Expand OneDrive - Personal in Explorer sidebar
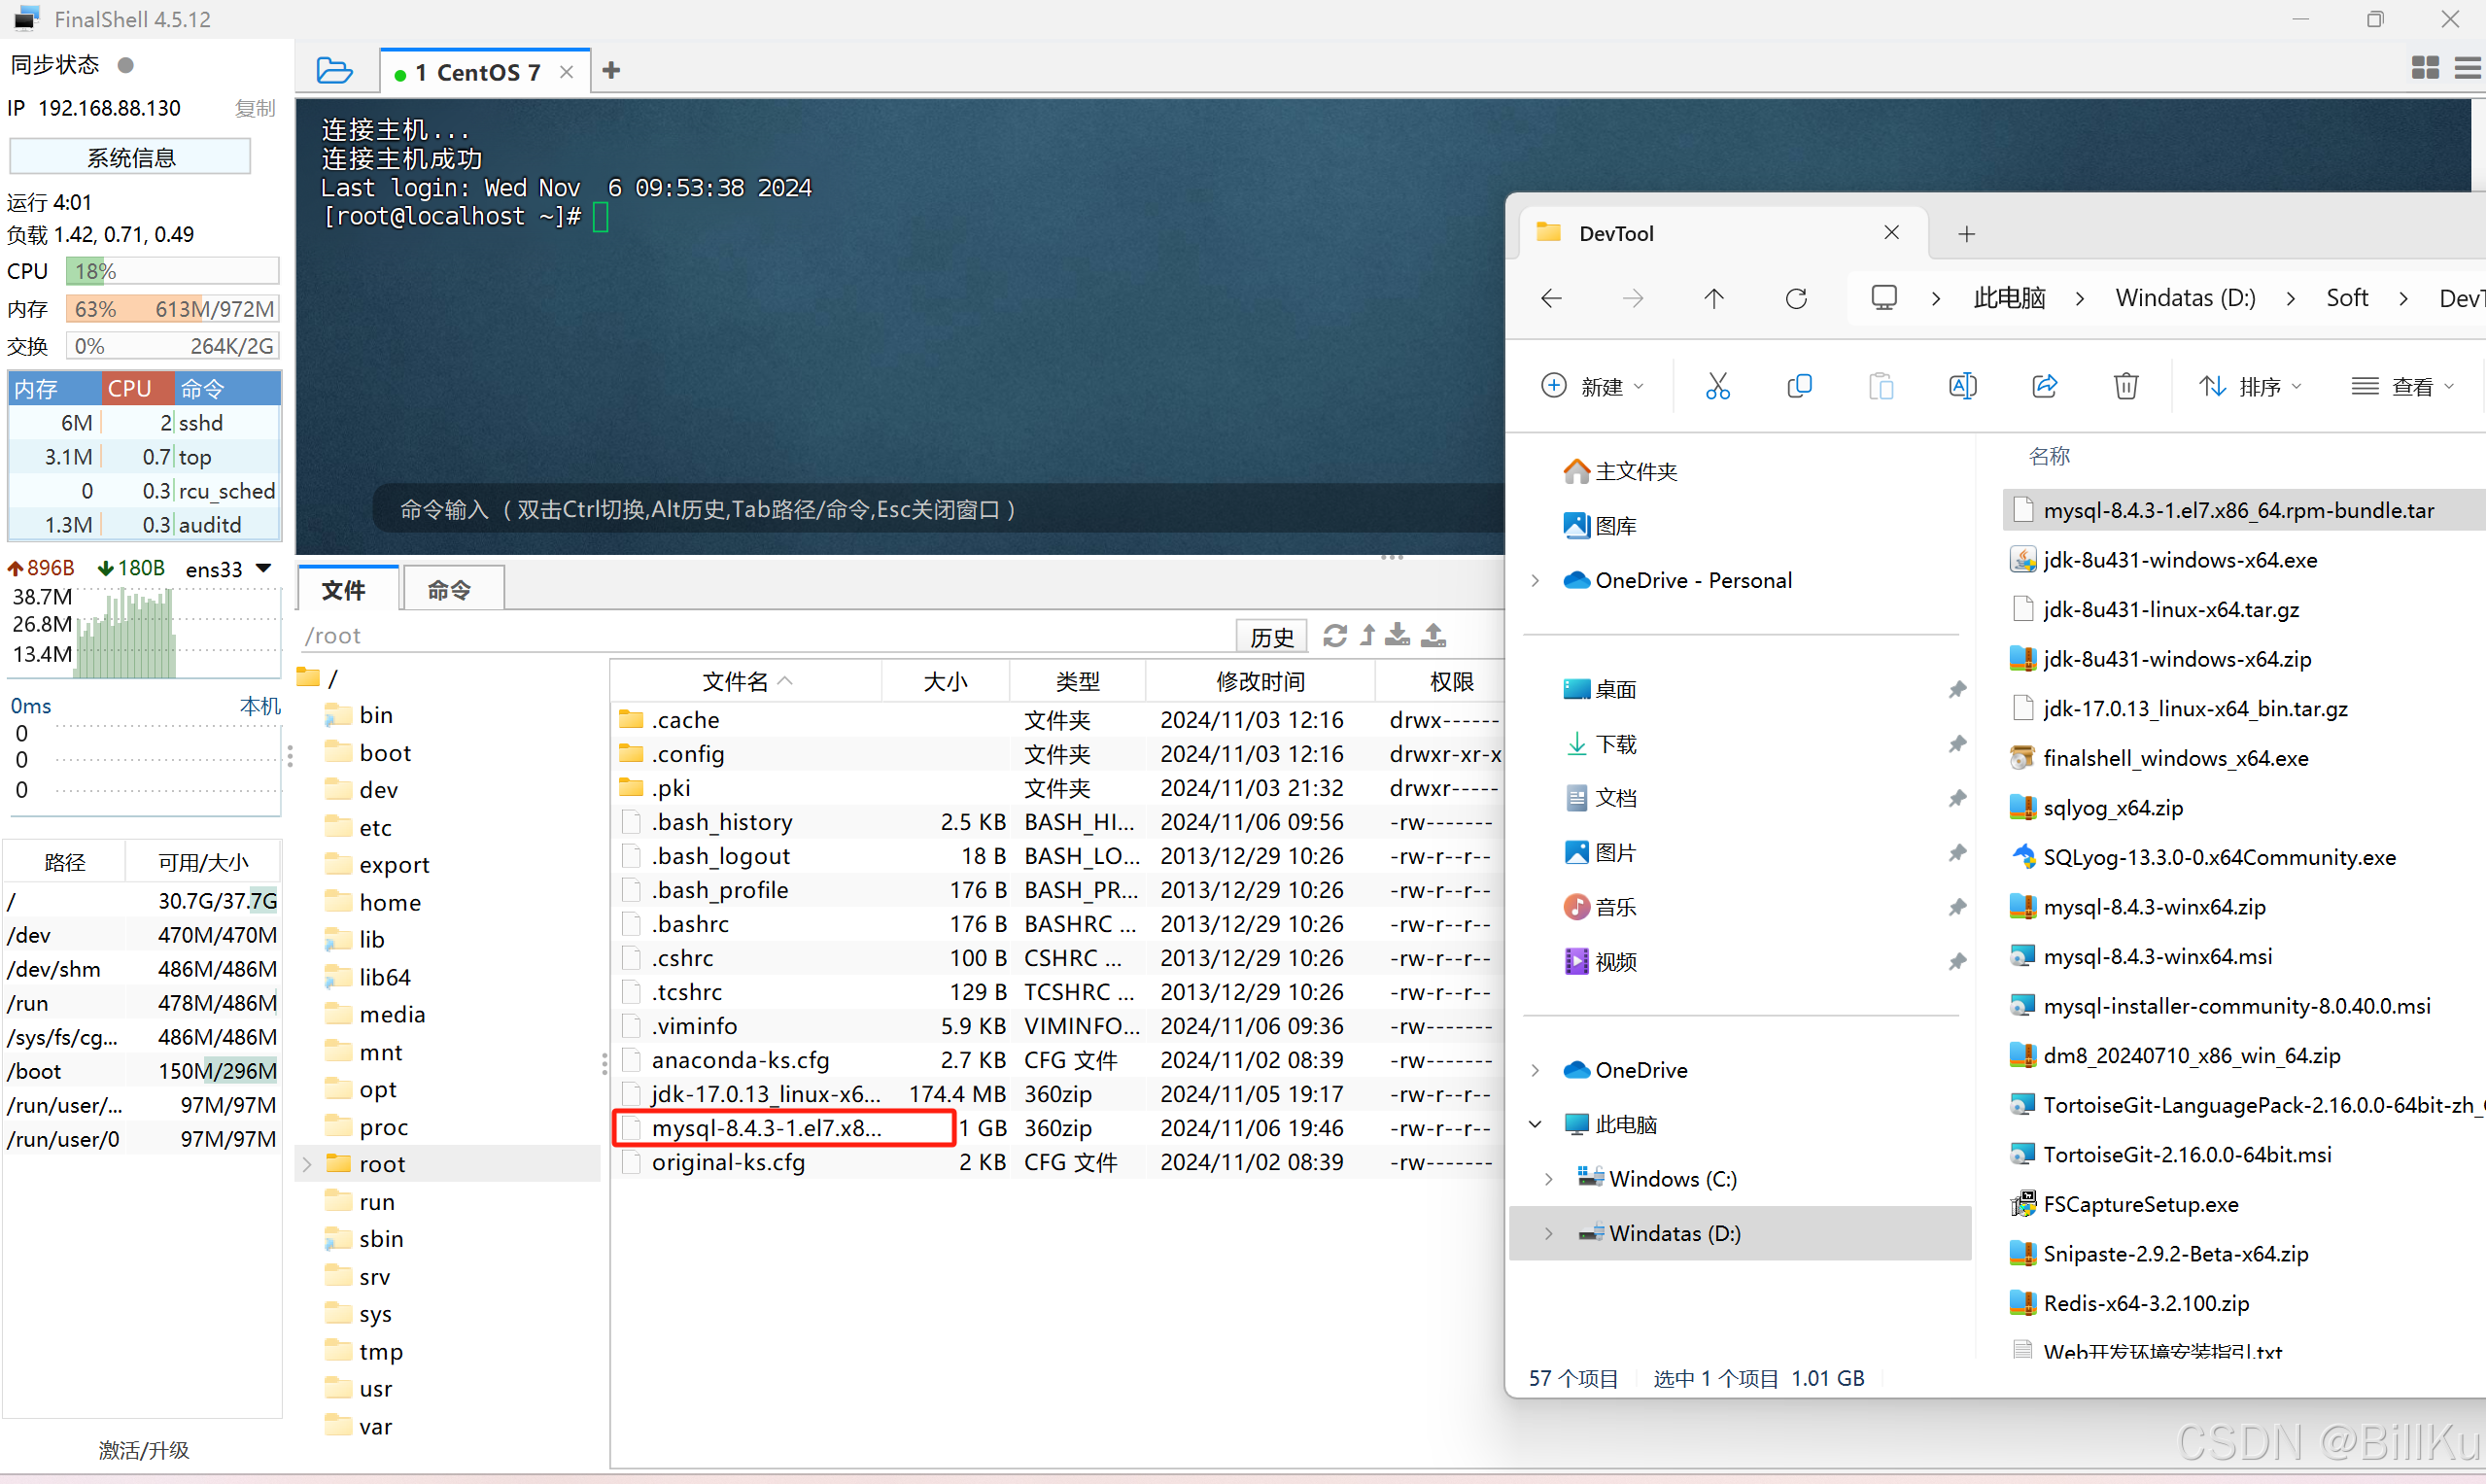The width and height of the screenshot is (2486, 1484). point(1536,580)
